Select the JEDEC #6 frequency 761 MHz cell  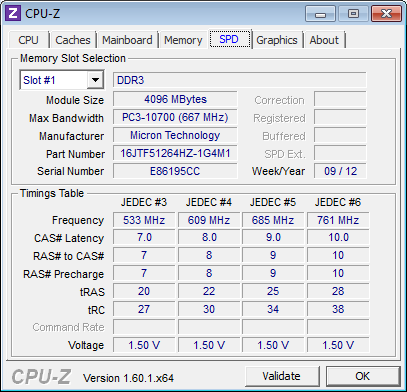click(338, 220)
